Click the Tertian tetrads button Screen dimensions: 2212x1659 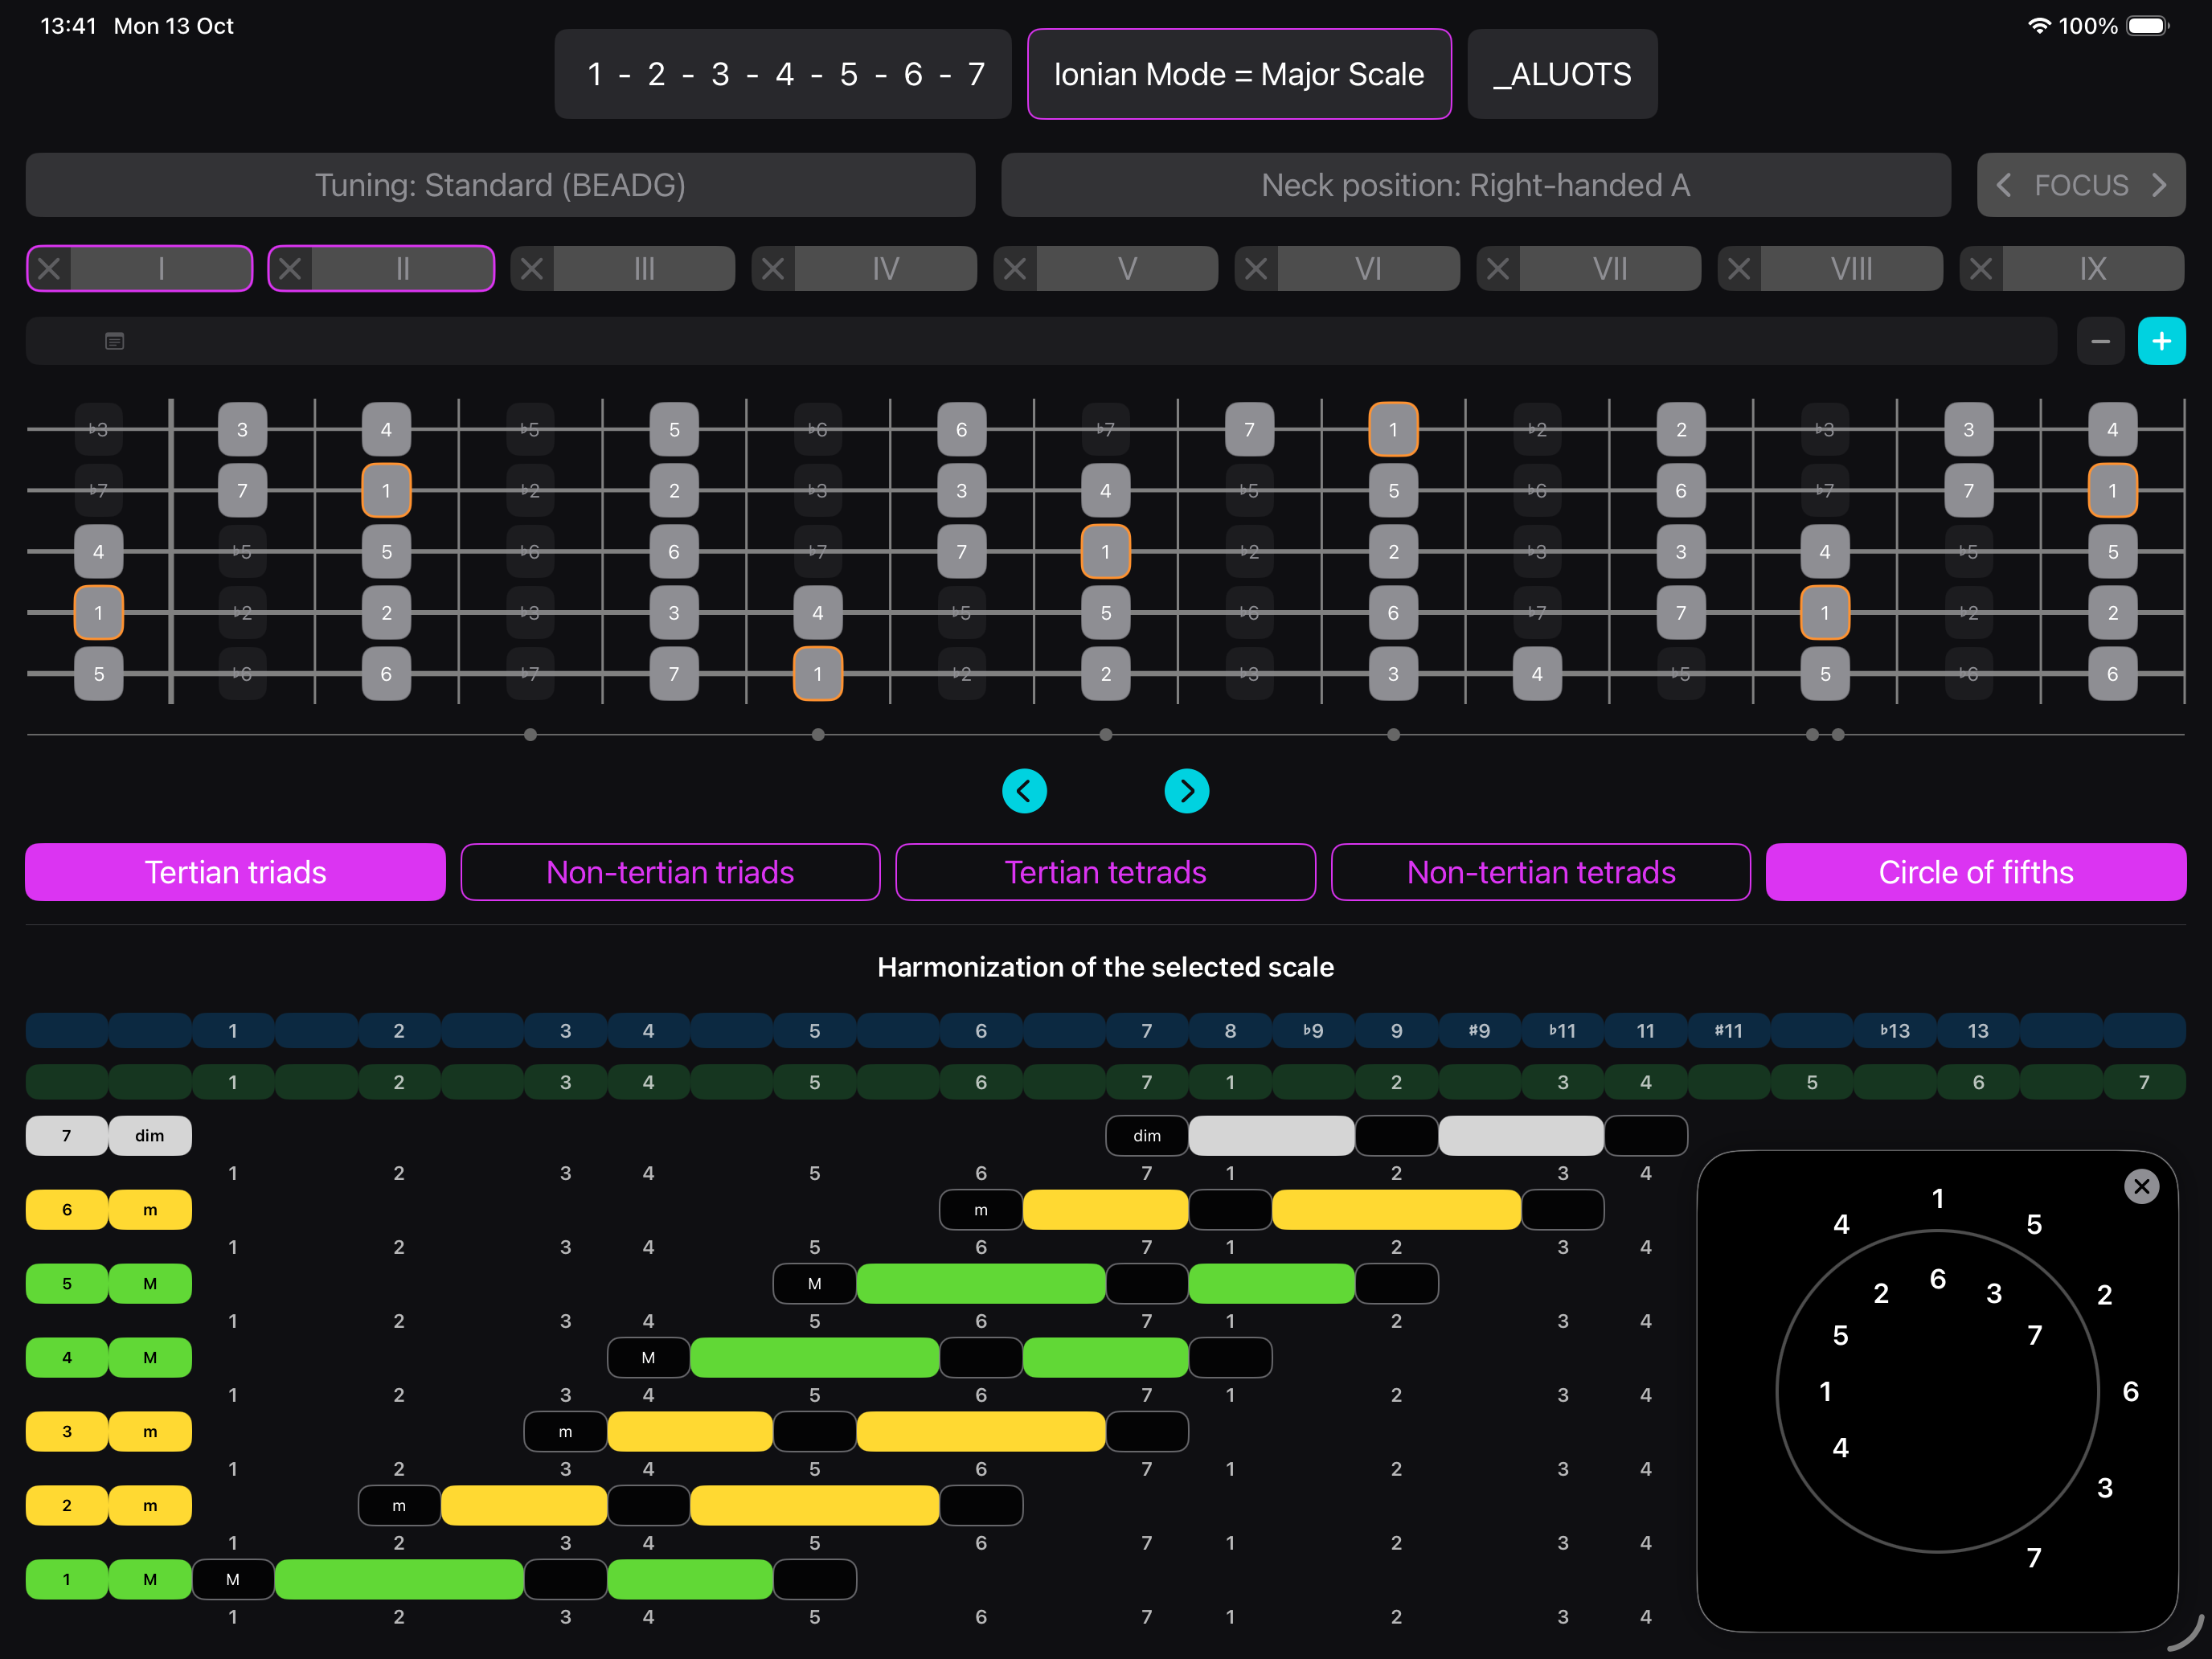[1105, 872]
